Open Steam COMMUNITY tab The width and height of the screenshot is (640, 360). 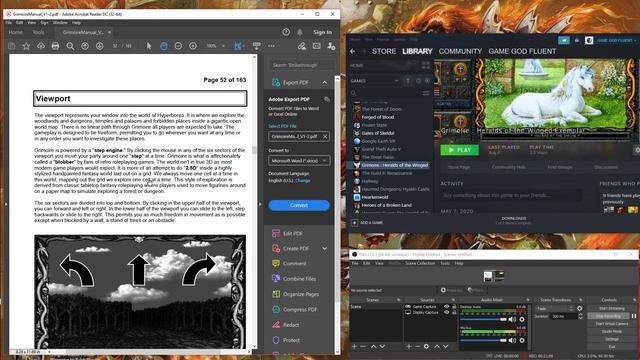[460, 51]
